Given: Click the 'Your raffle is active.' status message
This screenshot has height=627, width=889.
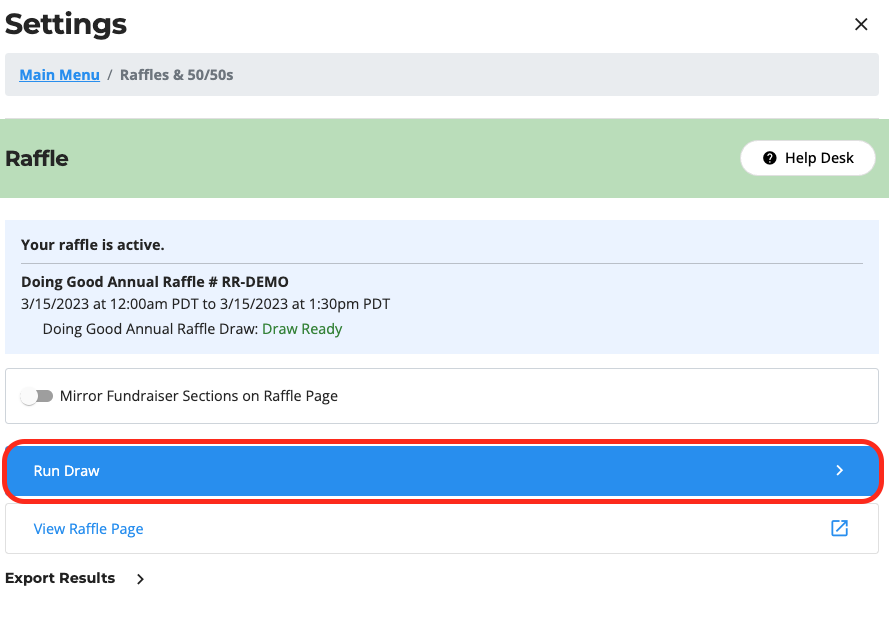Looking at the screenshot, I should click(x=93, y=244).
